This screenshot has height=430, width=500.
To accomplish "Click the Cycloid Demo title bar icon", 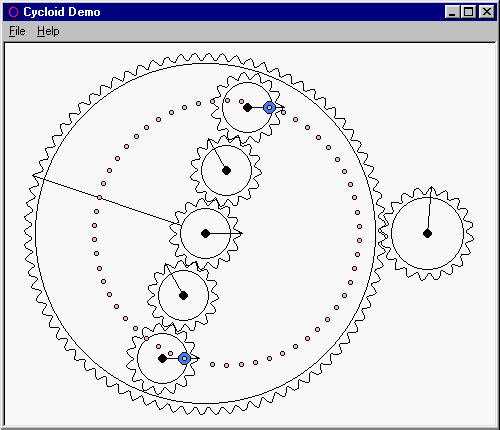I will [x=13, y=12].
